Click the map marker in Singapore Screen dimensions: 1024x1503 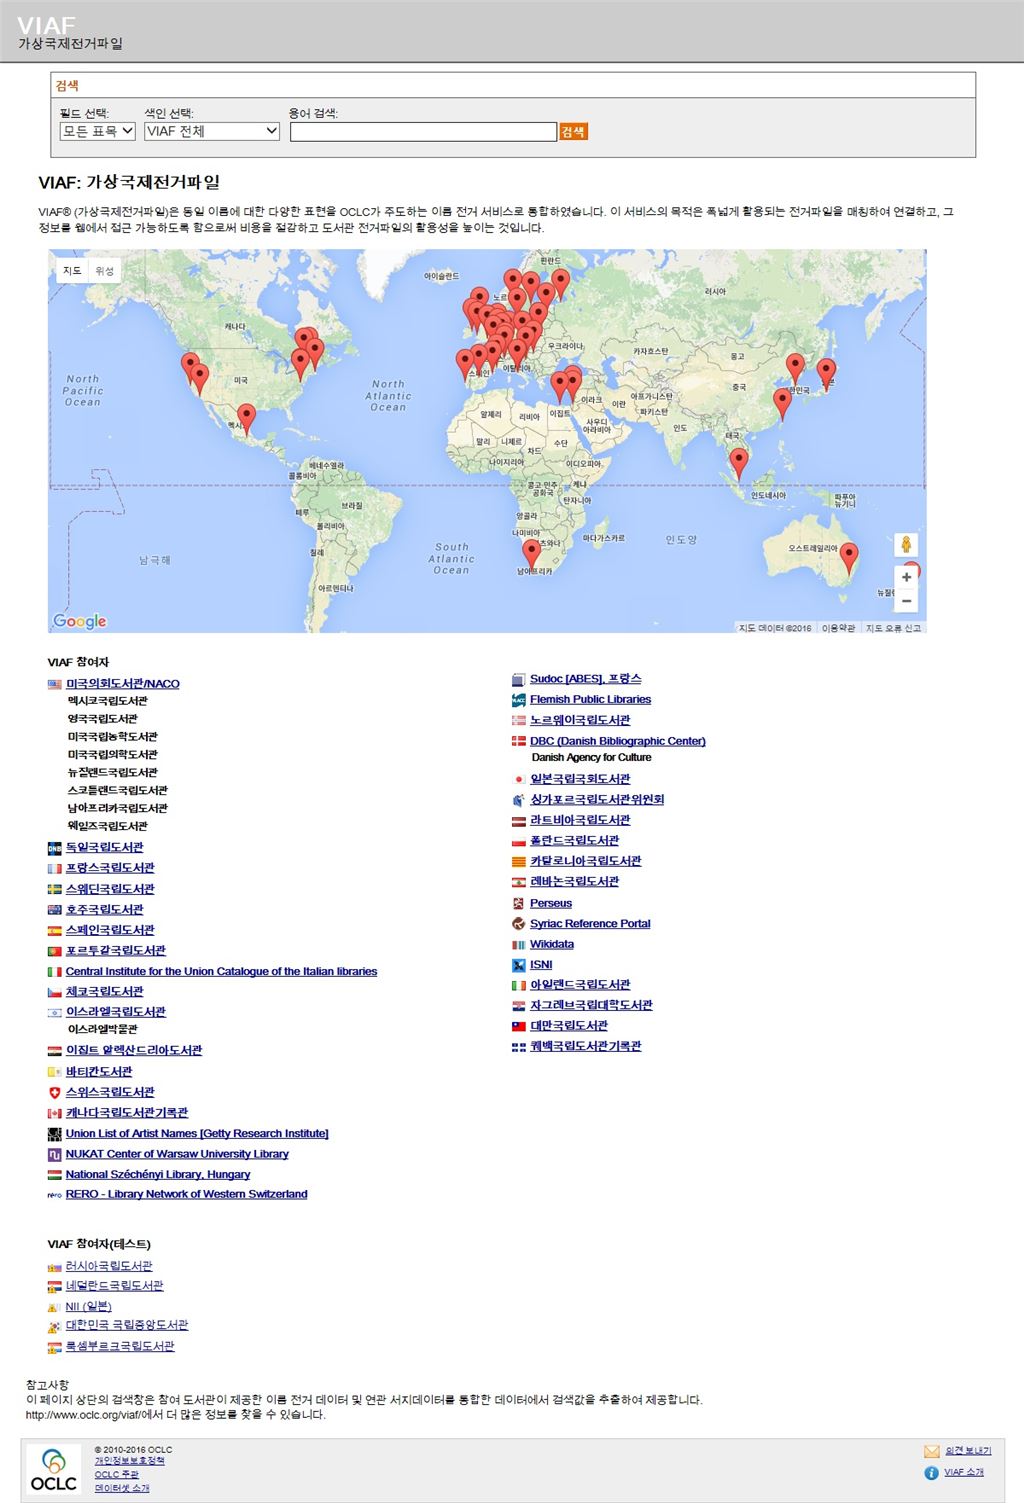coord(739,462)
